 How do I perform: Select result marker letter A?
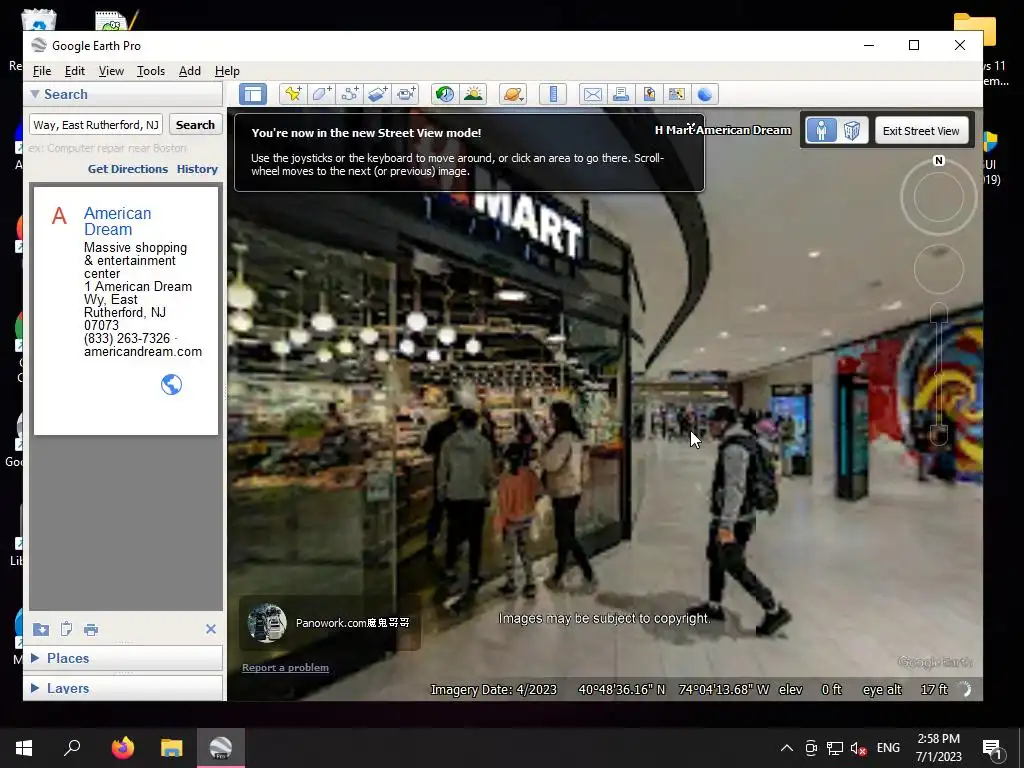59,216
